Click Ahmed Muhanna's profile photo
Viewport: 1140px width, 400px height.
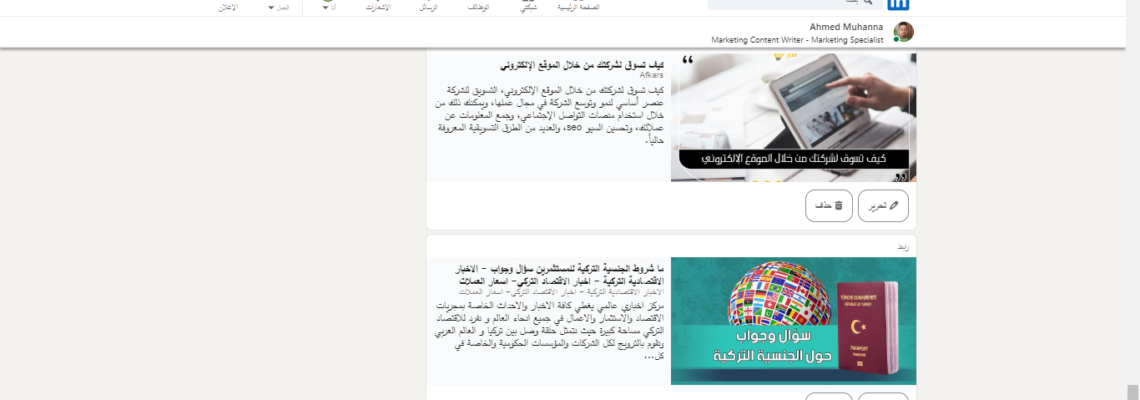pos(903,32)
